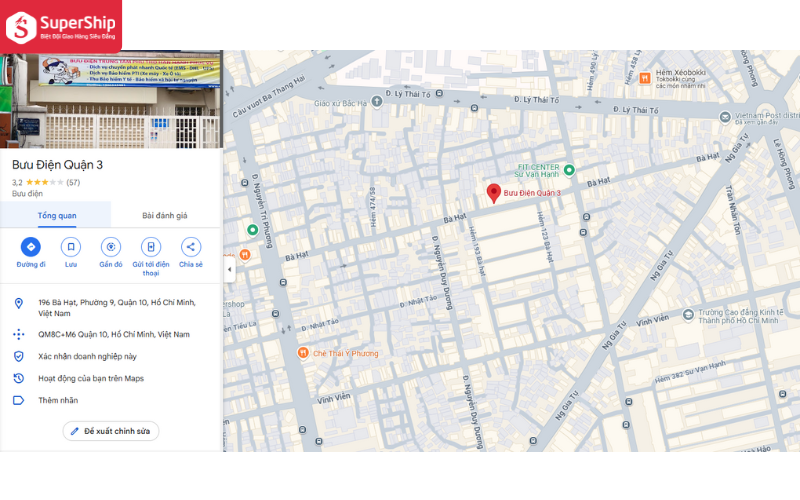Open Trường Cao đẳng Kinh tế school marker
The width and height of the screenshot is (800, 500).
click(688, 315)
